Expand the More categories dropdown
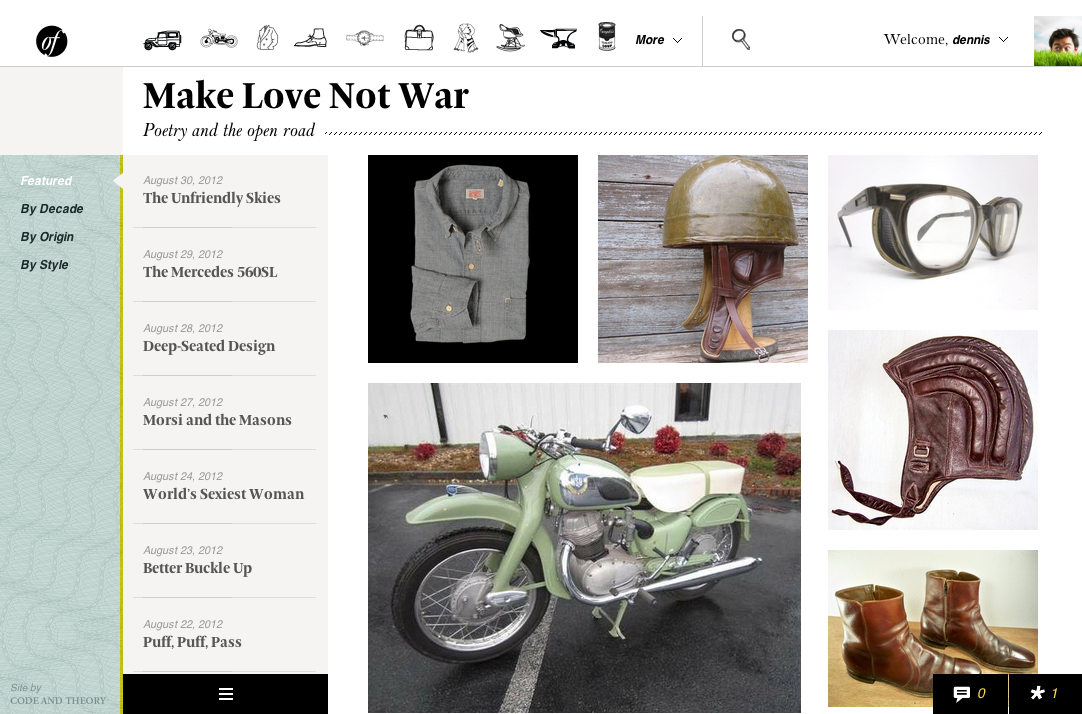1082x714 pixels. click(x=658, y=40)
